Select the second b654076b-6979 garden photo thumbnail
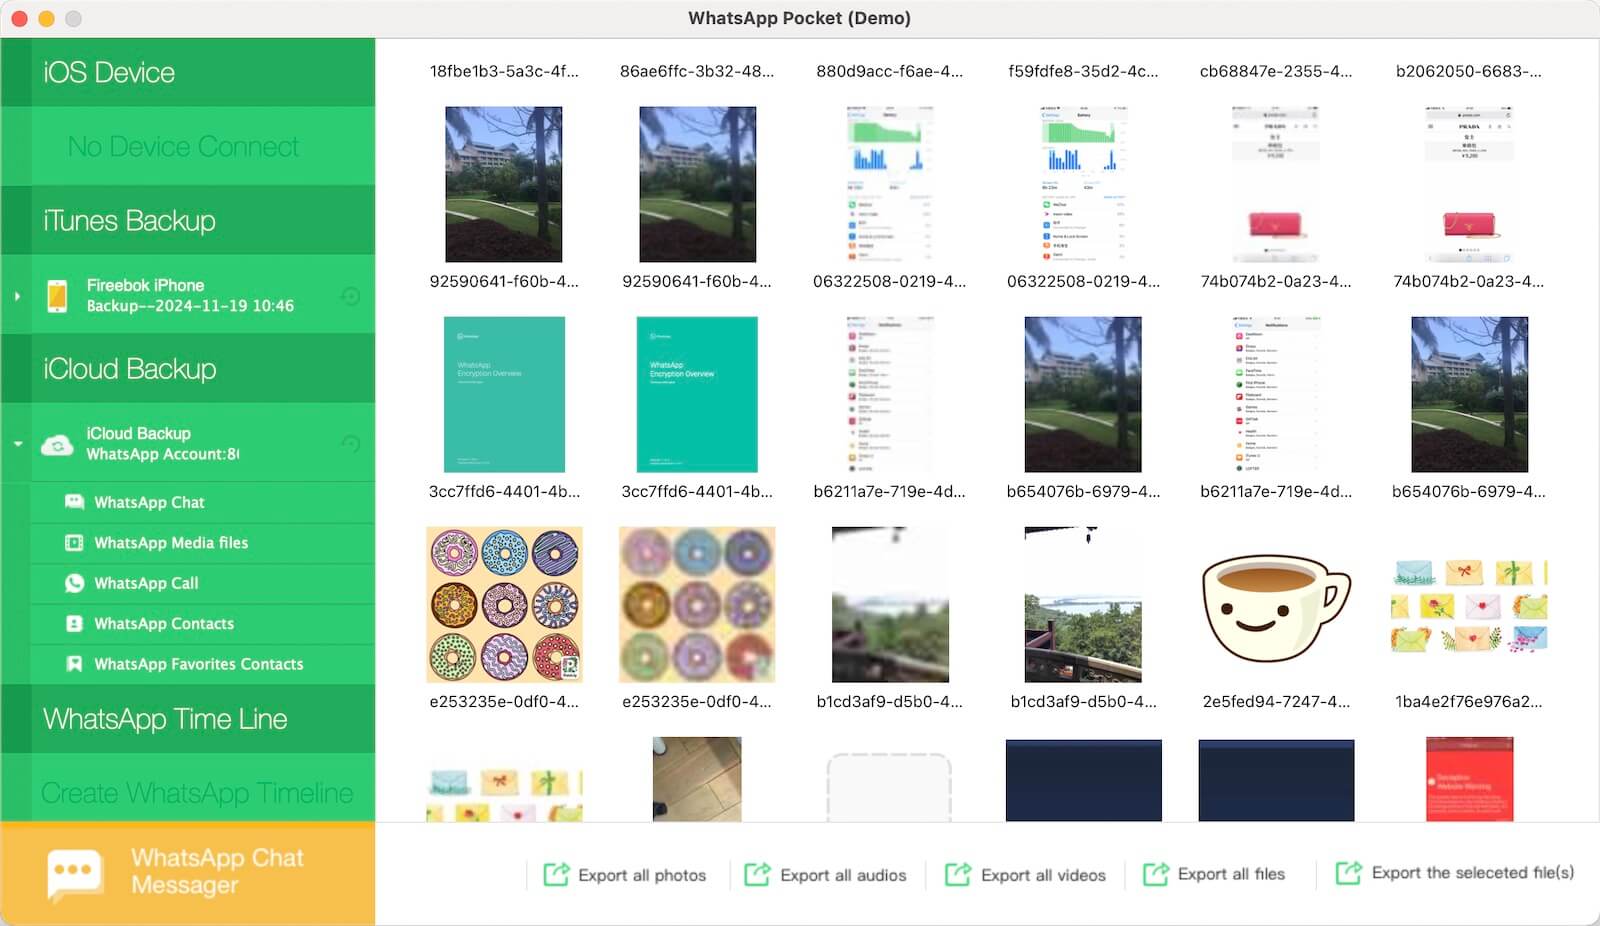 pos(1469,394)
